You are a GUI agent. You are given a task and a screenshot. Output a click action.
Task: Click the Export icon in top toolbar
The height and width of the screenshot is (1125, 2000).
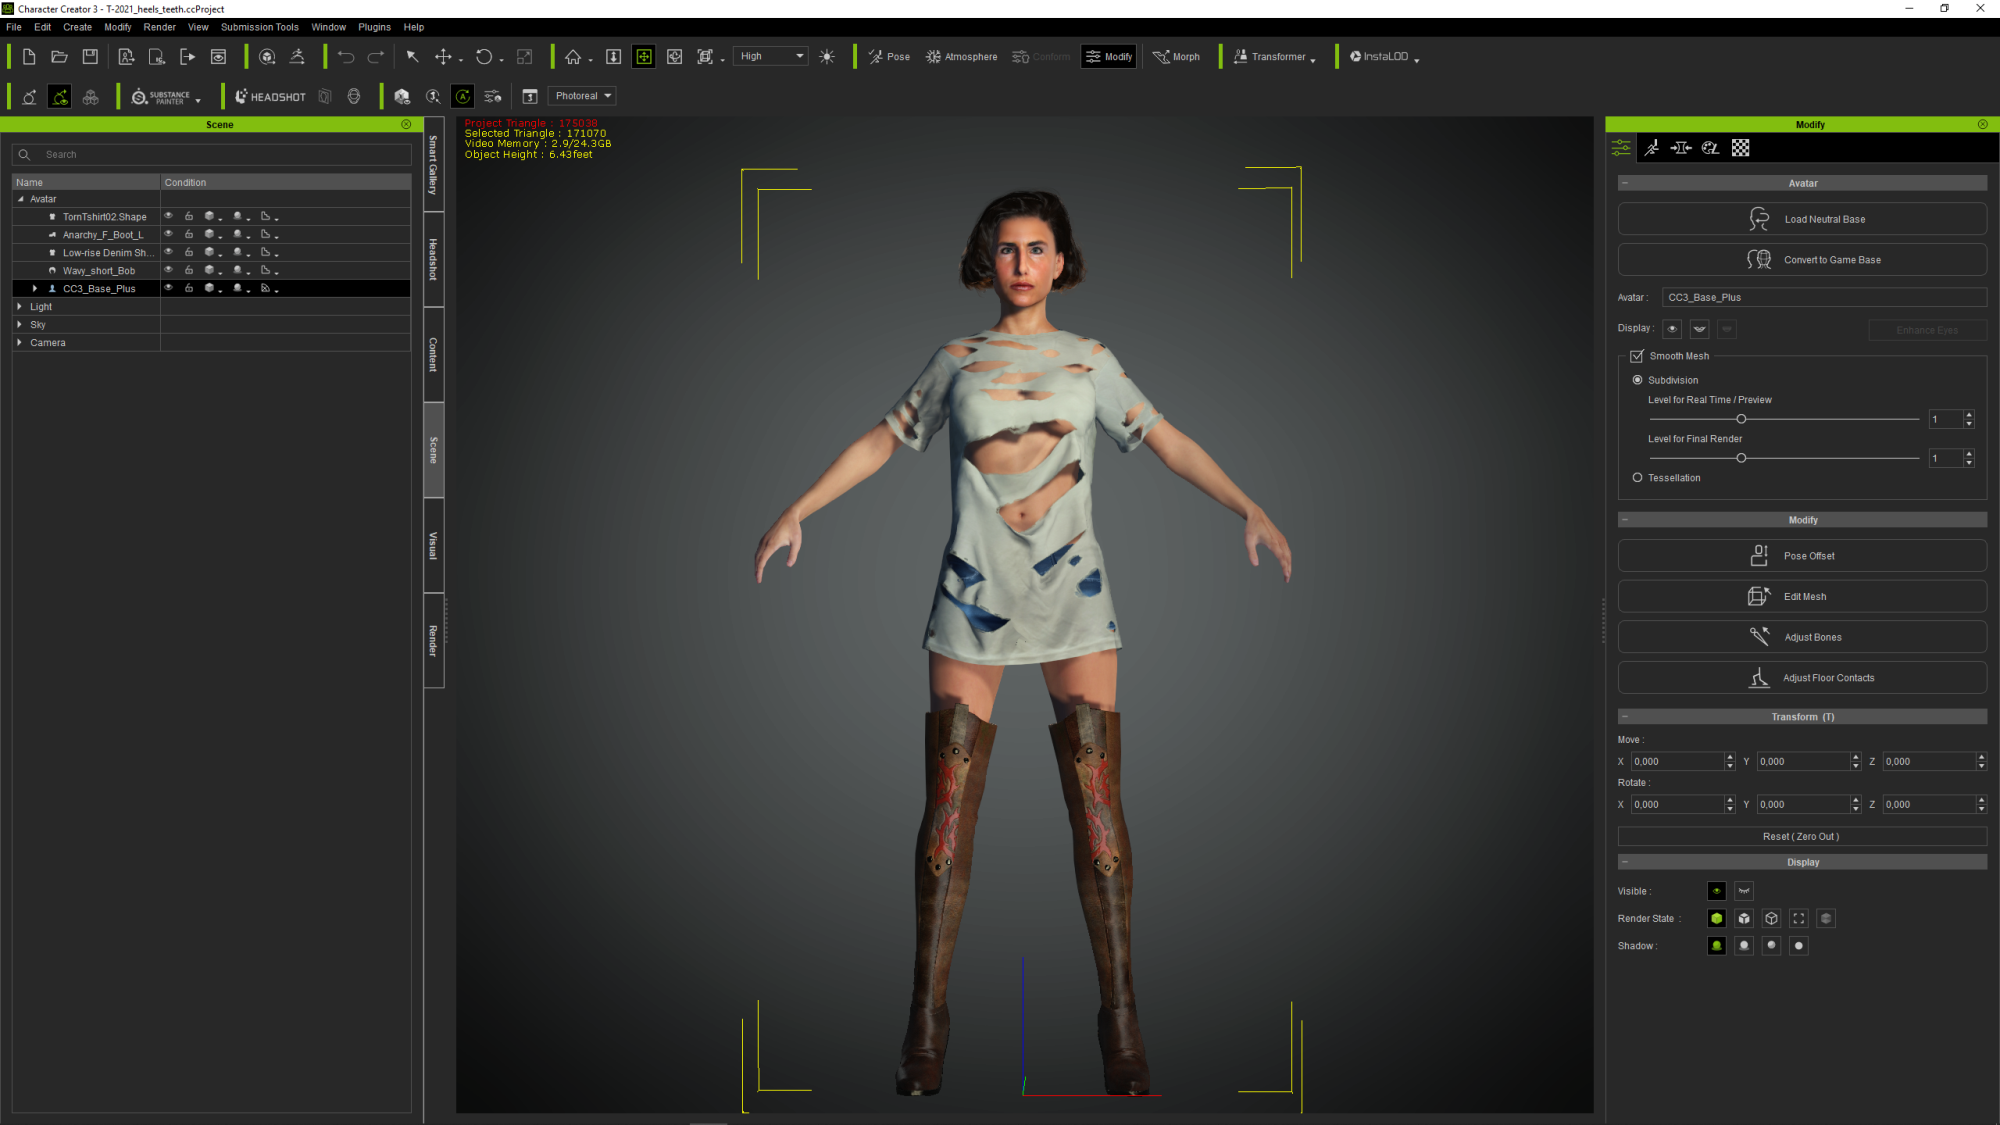187,57
